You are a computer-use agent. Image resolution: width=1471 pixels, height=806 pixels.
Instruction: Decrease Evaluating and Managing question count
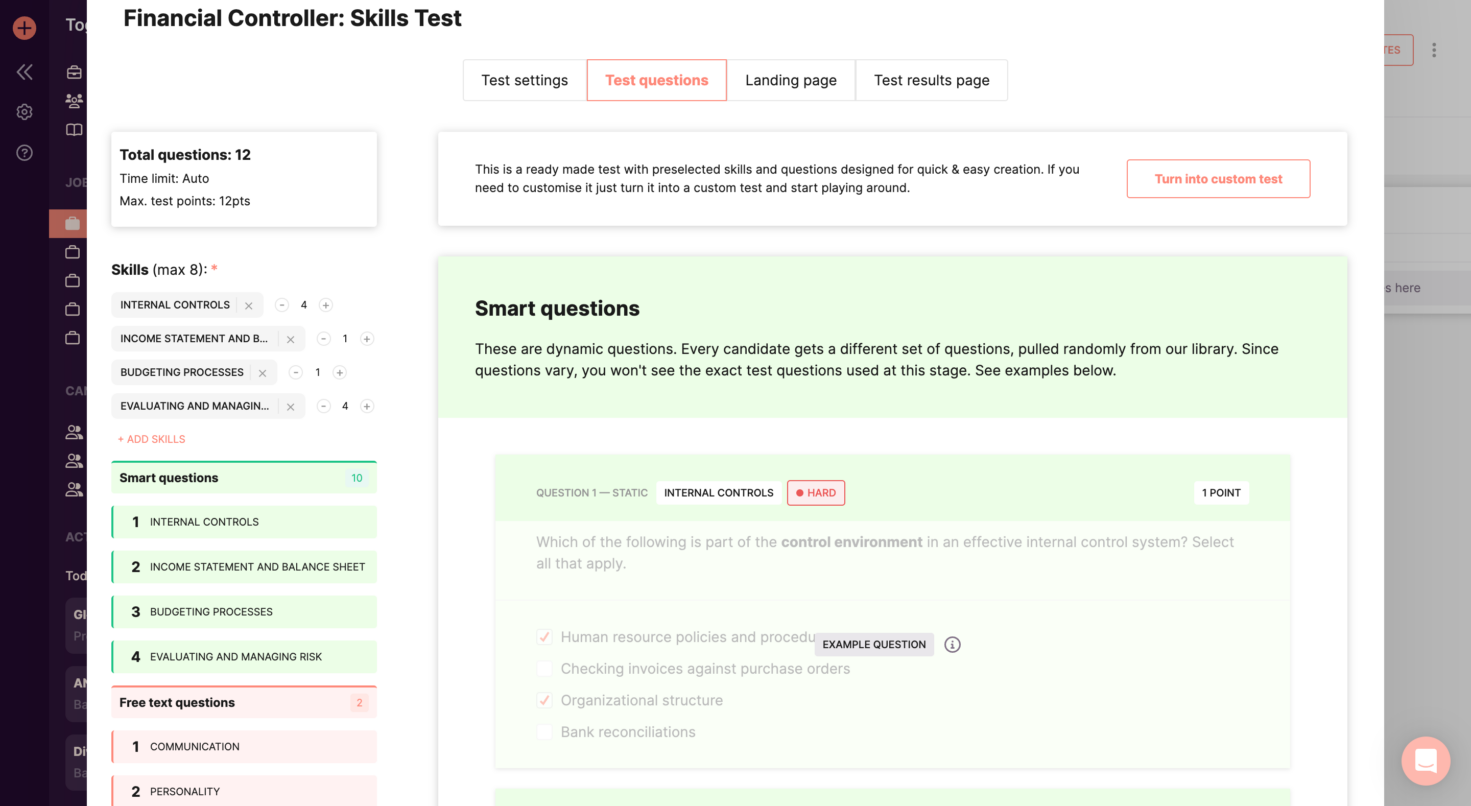(x=323, y=406)
